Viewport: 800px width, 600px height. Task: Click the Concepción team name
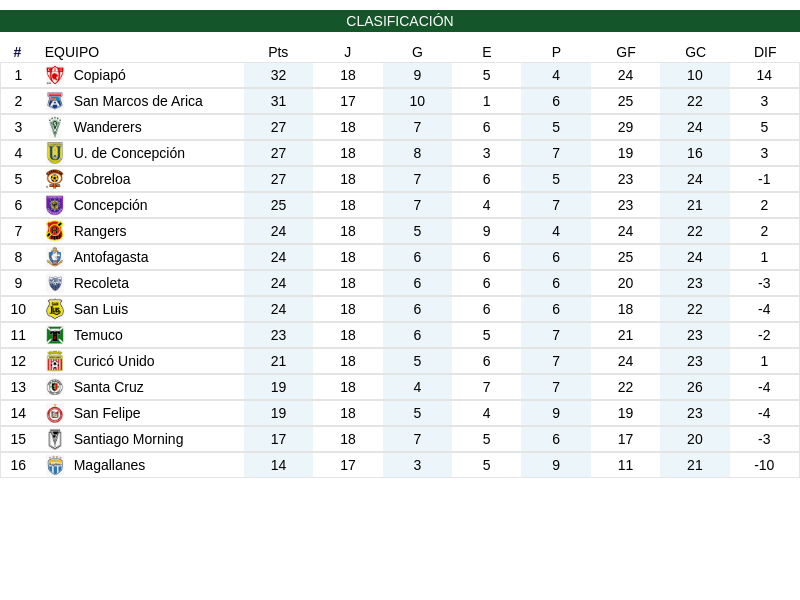click(x=110, y=205)
